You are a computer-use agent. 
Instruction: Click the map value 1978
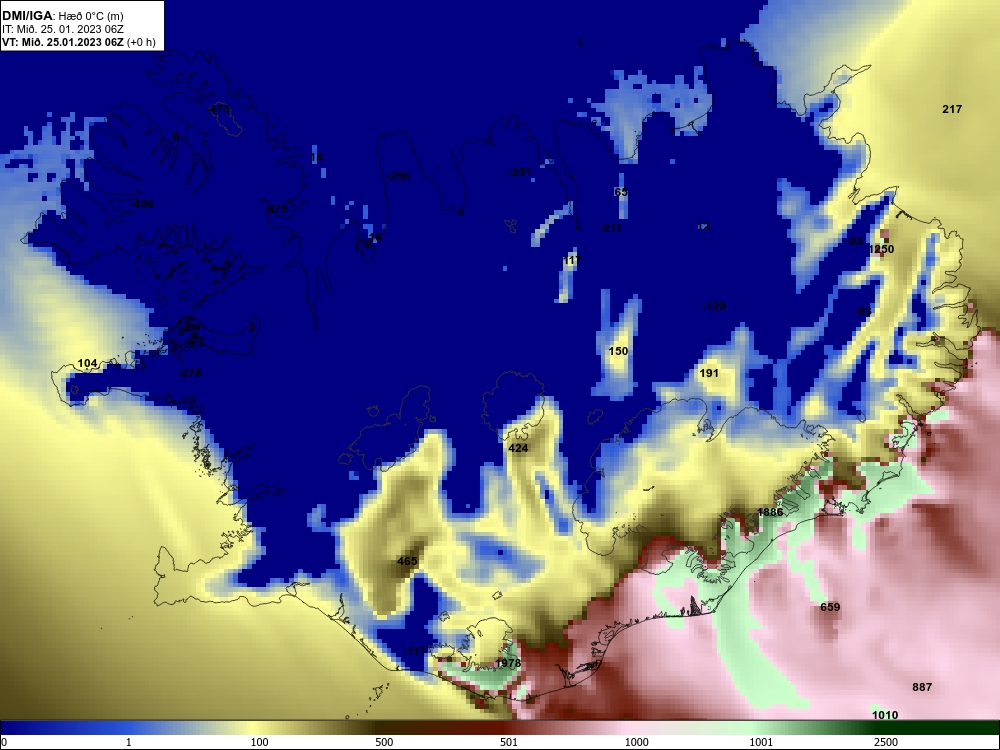pos(508,663)
